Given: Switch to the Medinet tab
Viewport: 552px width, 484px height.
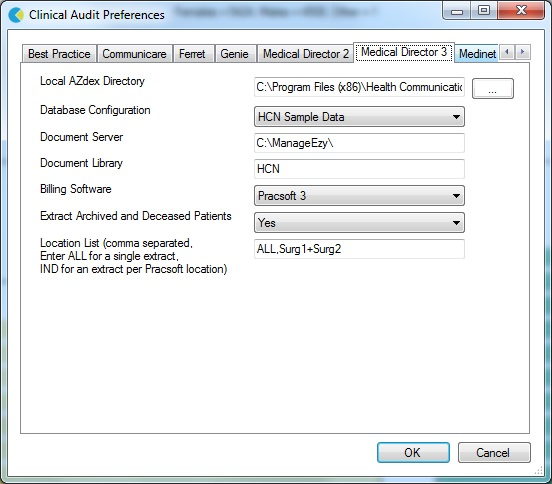Looking at the screenshot, I should [x=477, y=54].
